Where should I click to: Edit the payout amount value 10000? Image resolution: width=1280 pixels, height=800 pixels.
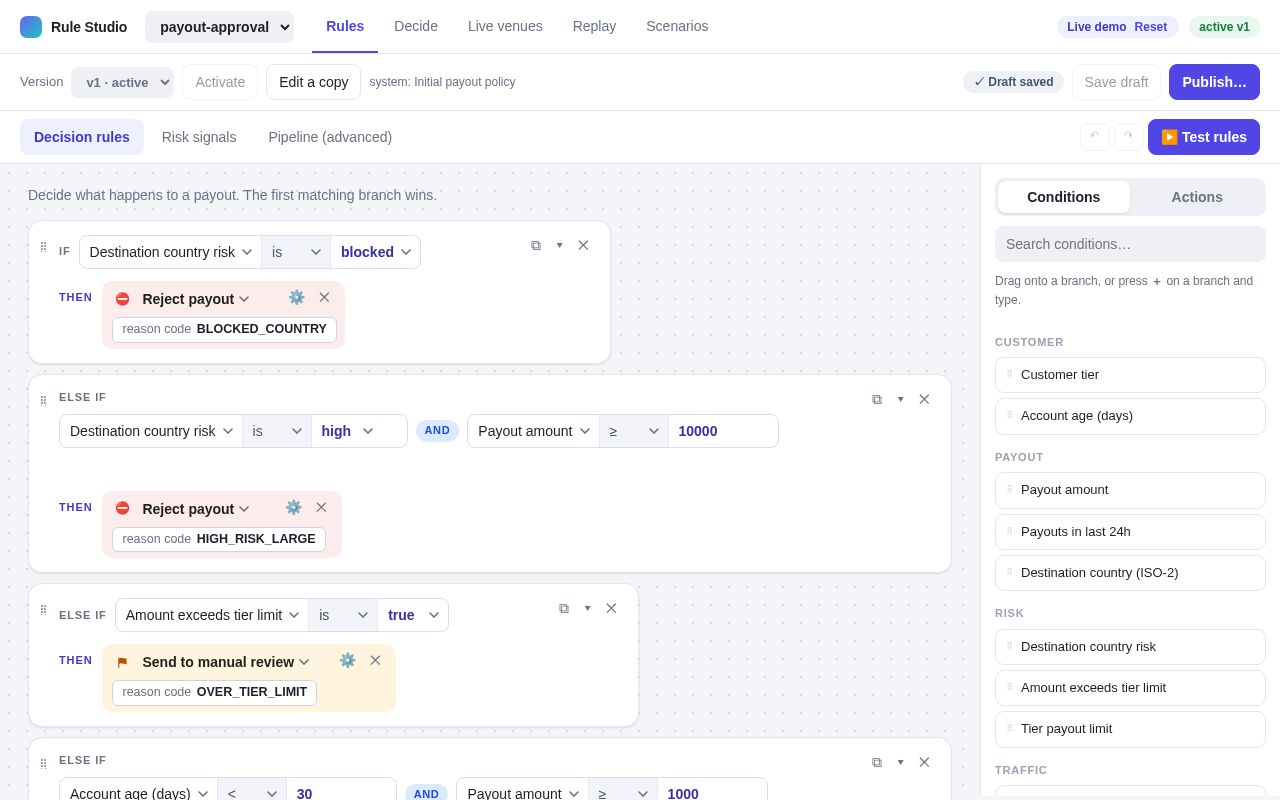[723, 431]
